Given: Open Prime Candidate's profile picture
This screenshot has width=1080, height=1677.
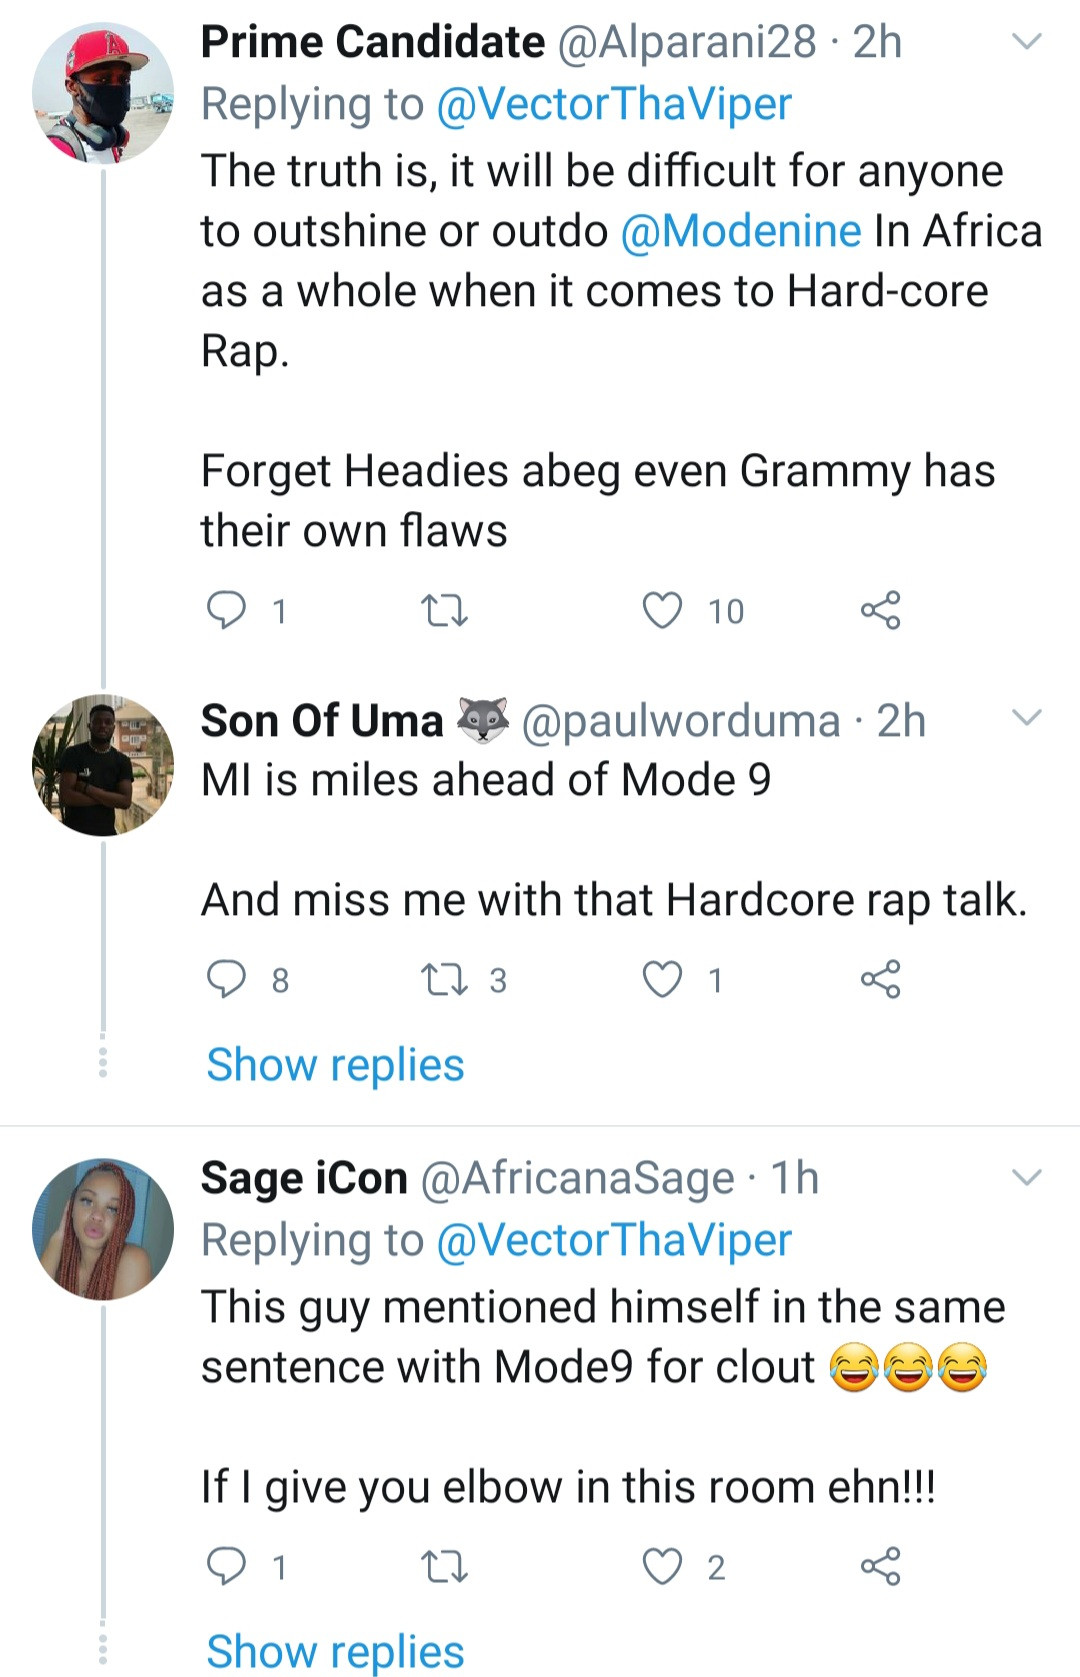Looking at the screenshot, I should click(x=103, y=93).
